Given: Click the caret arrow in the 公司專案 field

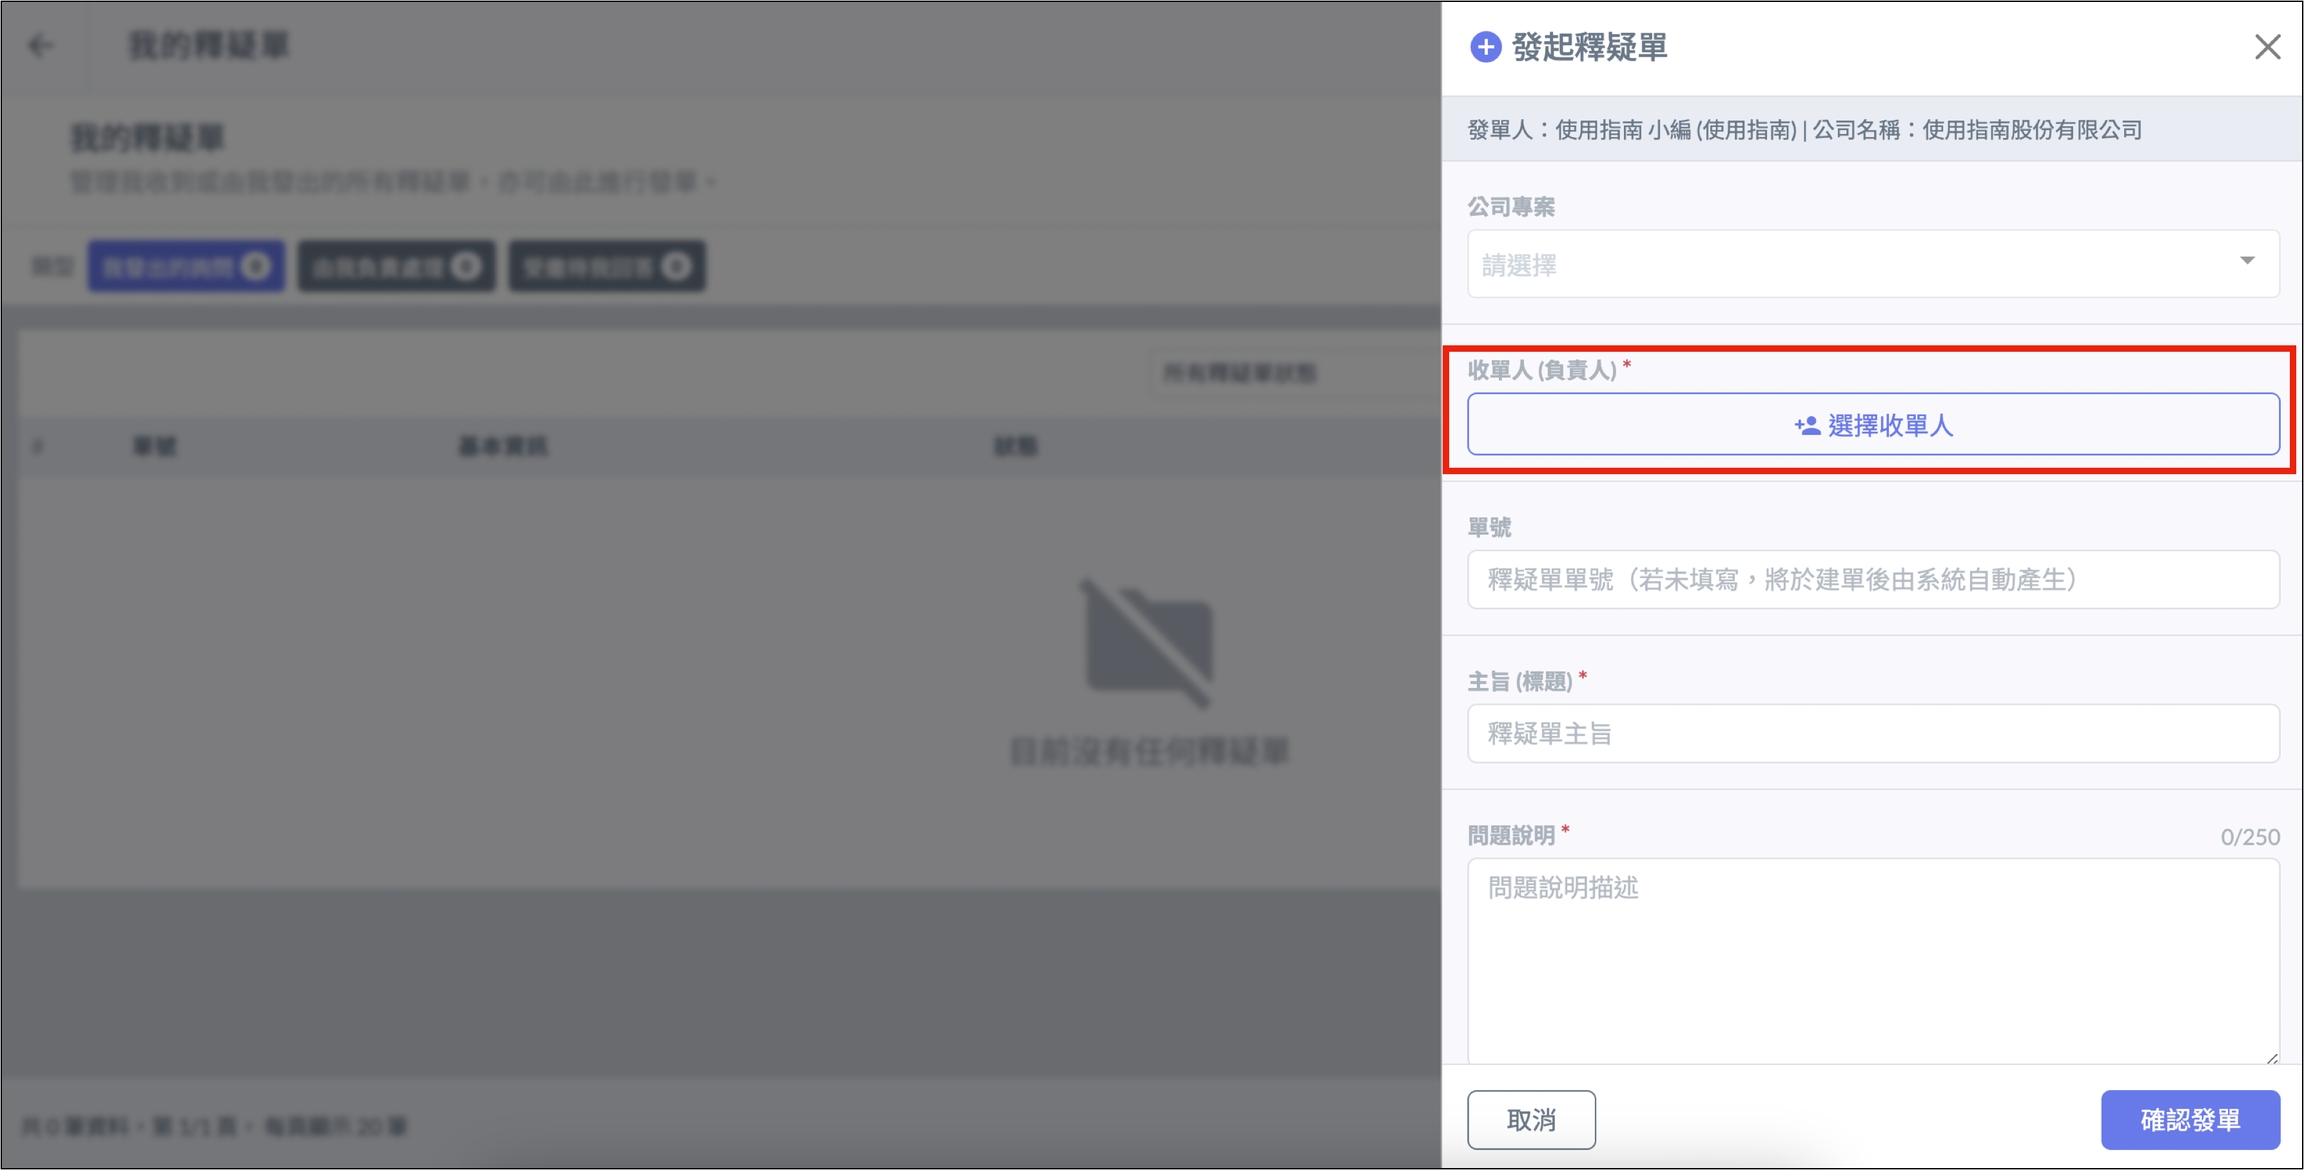Looking at the screenshot, I should [x=2247, y=261].
